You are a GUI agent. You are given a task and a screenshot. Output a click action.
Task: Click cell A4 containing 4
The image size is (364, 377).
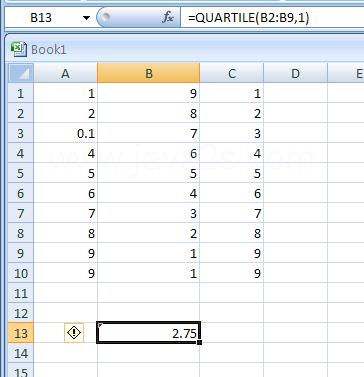pos(65,153)
